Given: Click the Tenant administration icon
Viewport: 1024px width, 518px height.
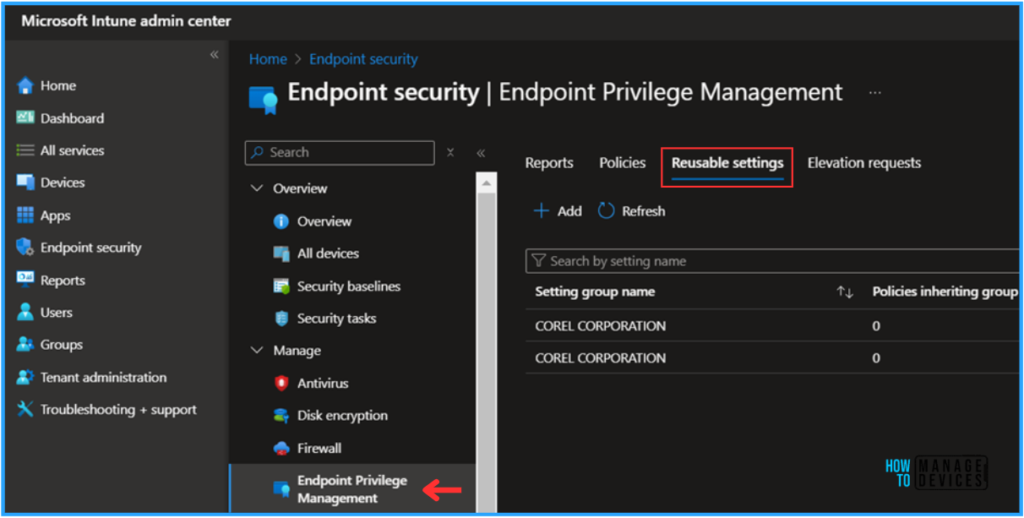Looking at the screenshot, I should pos(25,377).
